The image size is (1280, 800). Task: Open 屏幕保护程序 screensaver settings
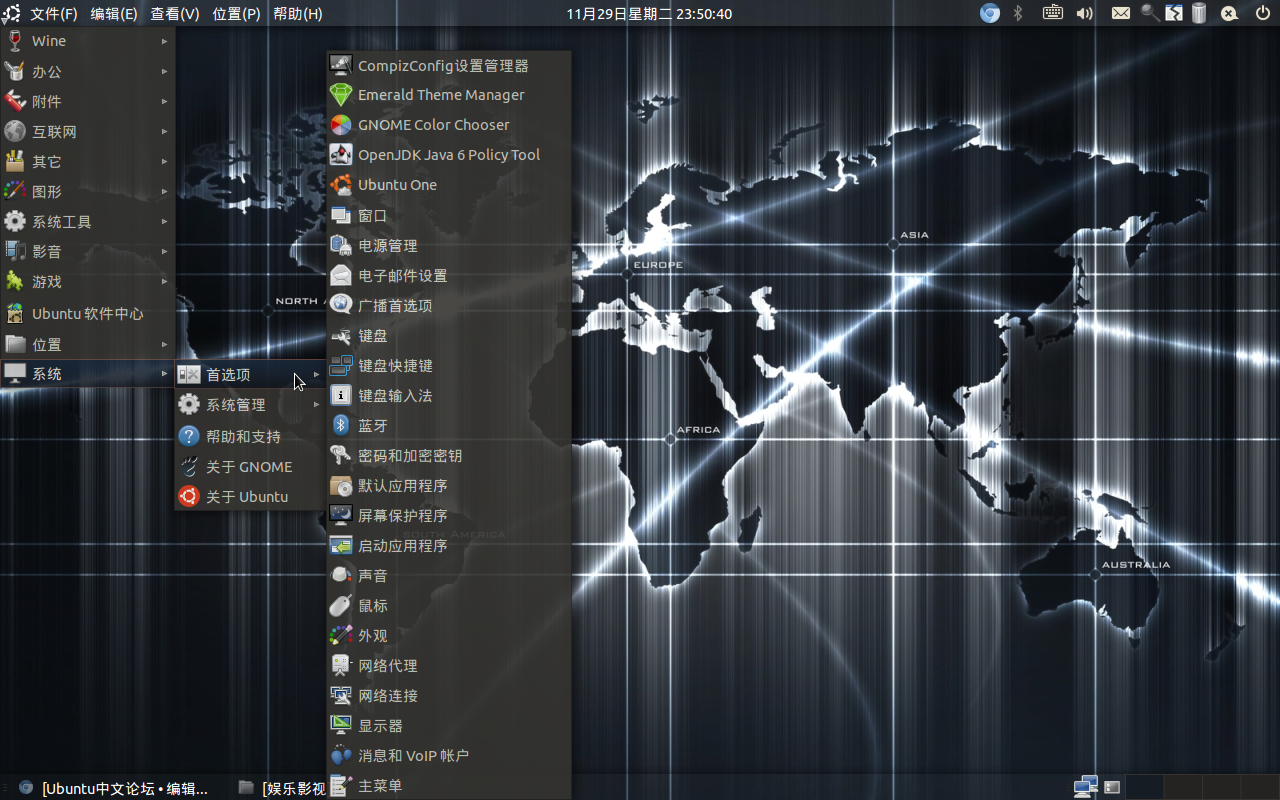click(449, 515)
